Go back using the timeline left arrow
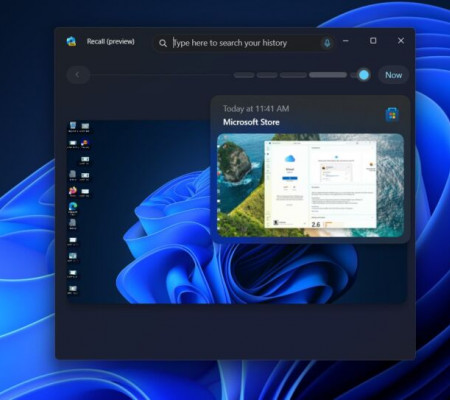 [x=78, y=75]
